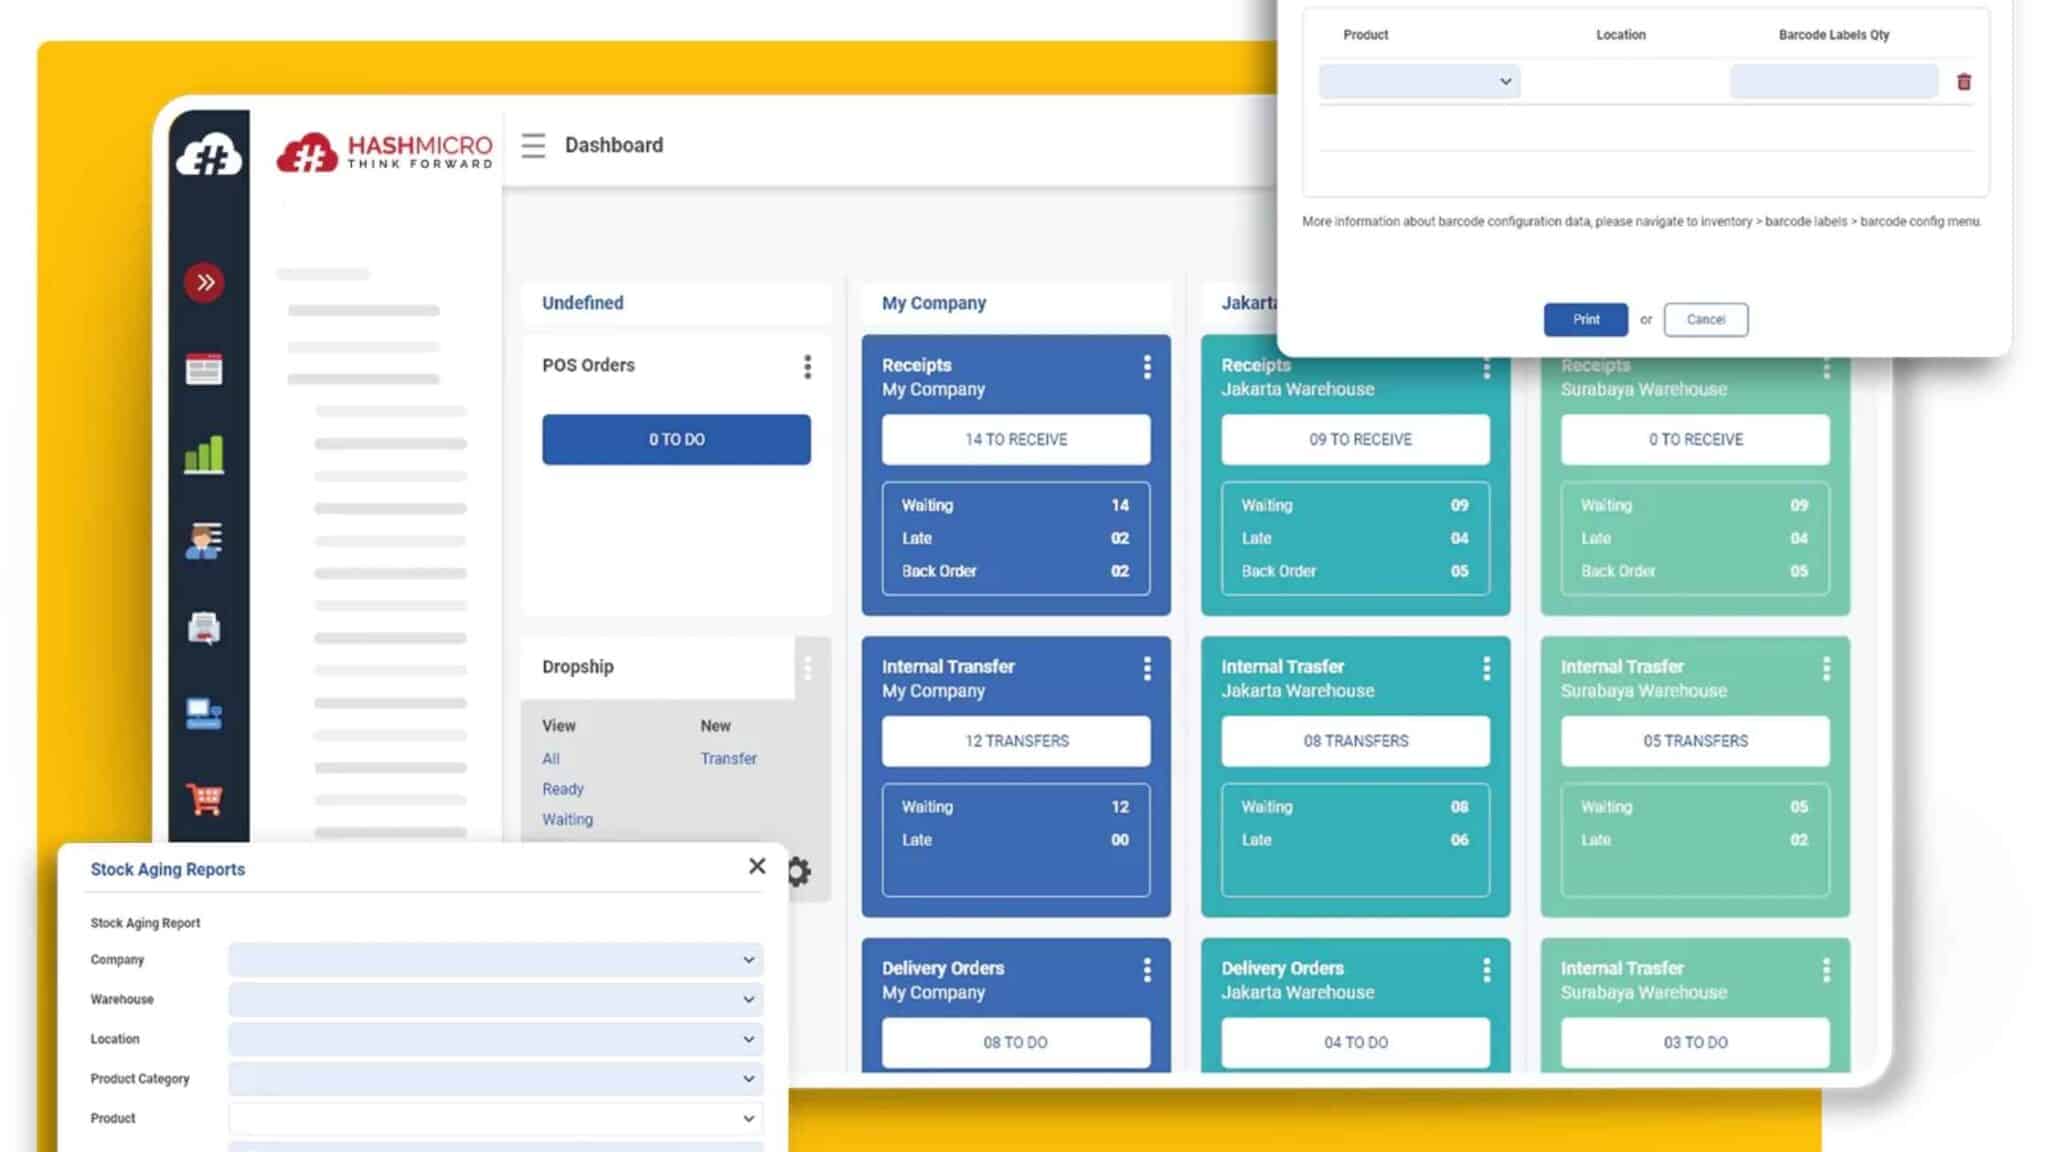This screenshot has width=2048, height=1152.
Task: Click Late 06 row in Jakarta Internal Trasfer
Action: (1356, 840)
